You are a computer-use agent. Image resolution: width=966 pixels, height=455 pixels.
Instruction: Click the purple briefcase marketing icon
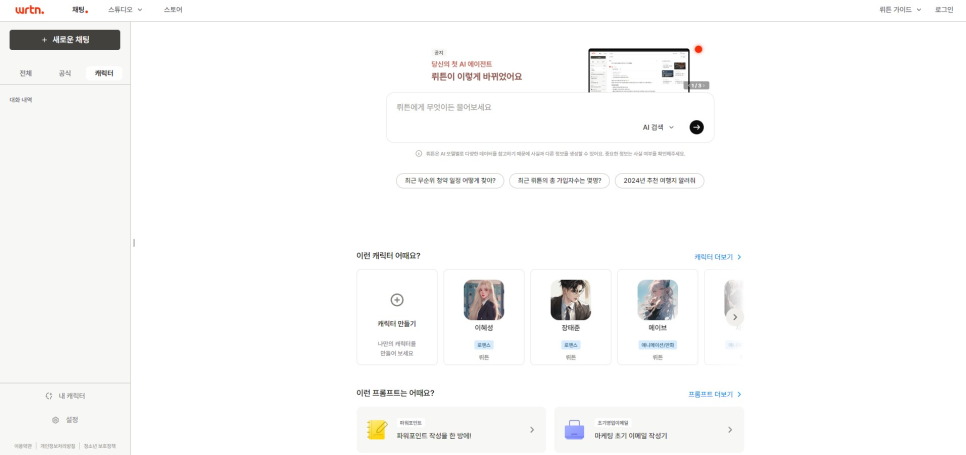574,429
